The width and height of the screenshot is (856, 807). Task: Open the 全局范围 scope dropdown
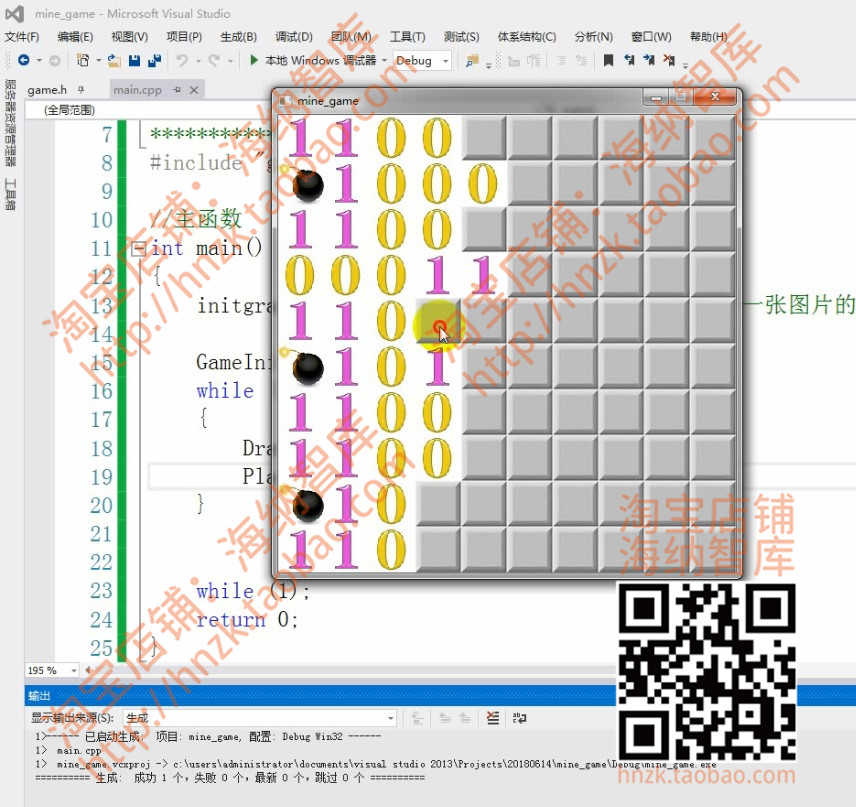click(x=69, y=110)
